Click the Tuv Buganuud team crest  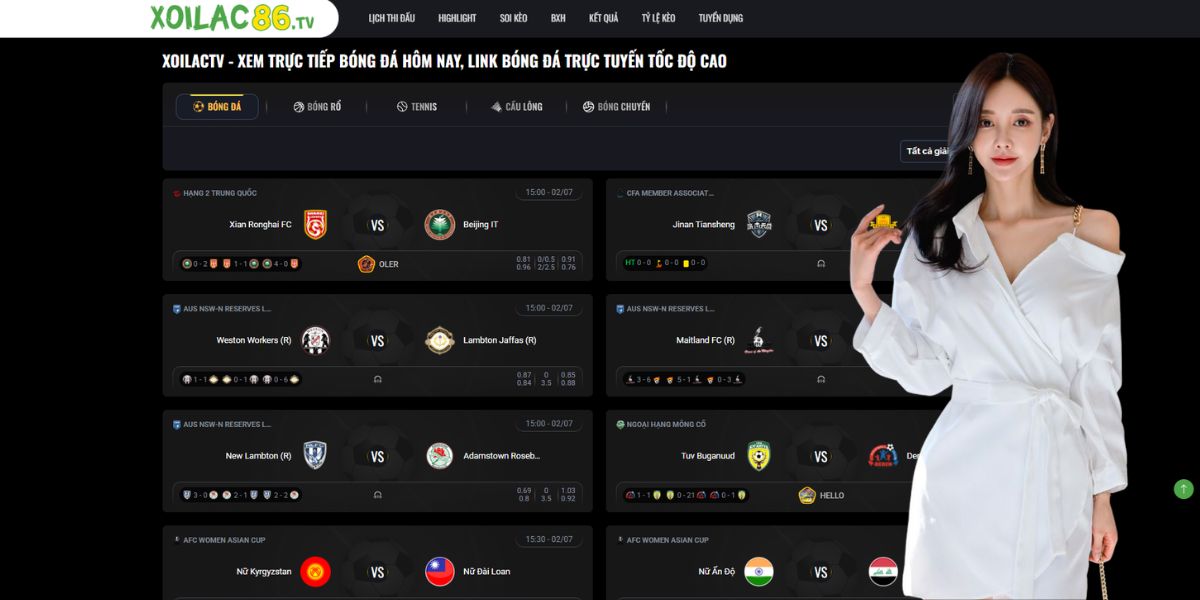759,456
